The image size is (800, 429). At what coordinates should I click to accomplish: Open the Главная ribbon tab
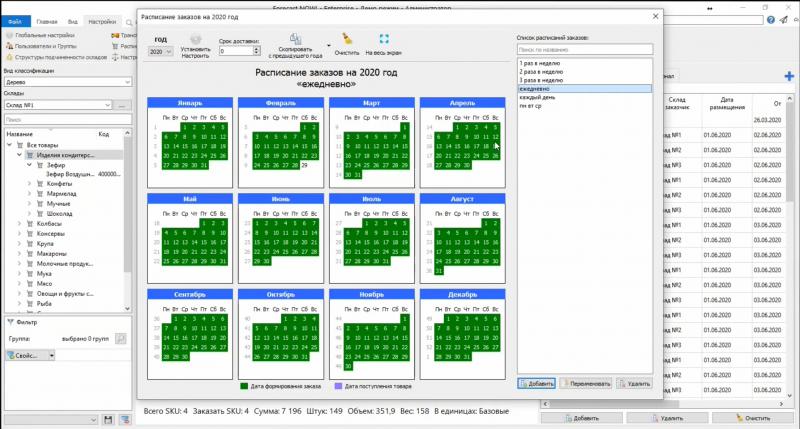click(x=46, y=20)
